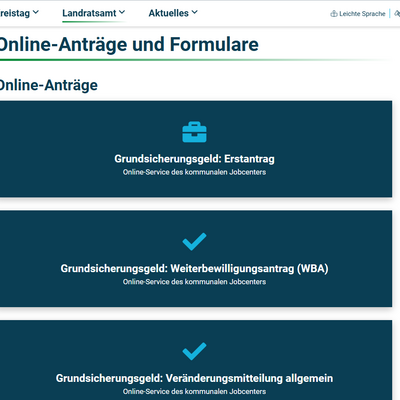Click the Online-Anträge und Formulare heading
Screen dimensions: 400x400
[129, 44]
